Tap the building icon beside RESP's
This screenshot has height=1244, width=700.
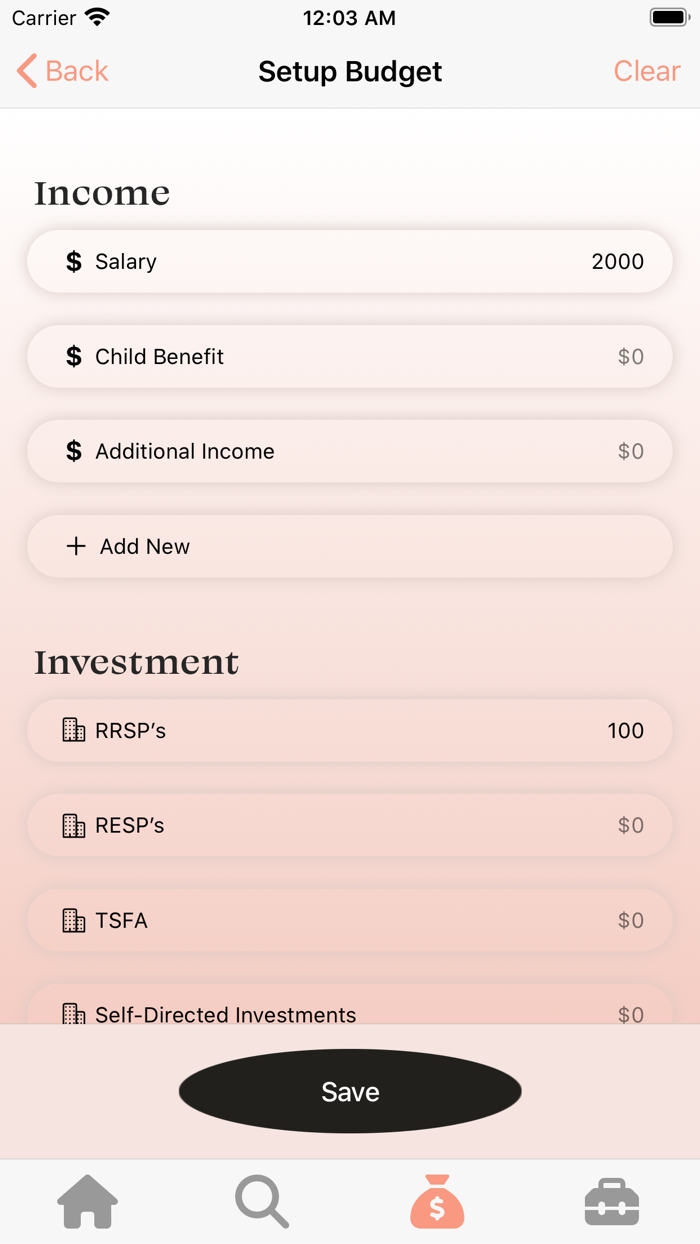74,826
